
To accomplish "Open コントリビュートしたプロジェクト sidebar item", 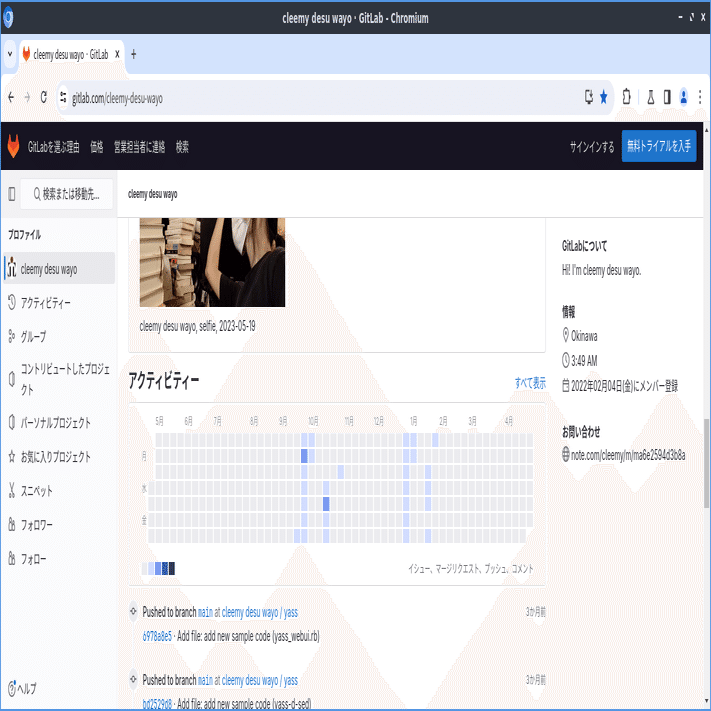I will pos(59,379).
